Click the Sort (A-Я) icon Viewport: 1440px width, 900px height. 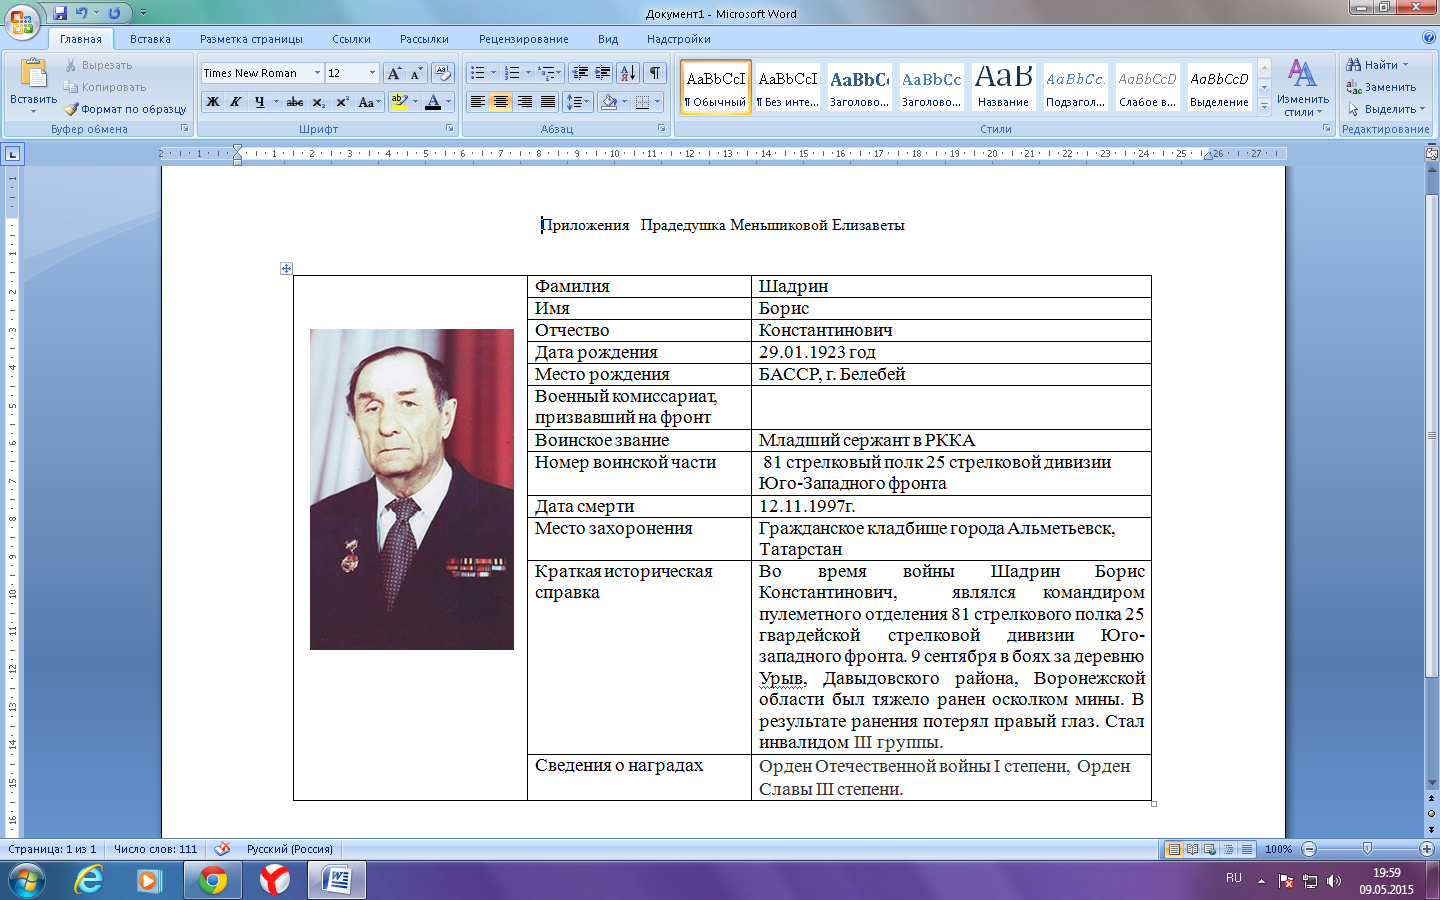point(627,73)
